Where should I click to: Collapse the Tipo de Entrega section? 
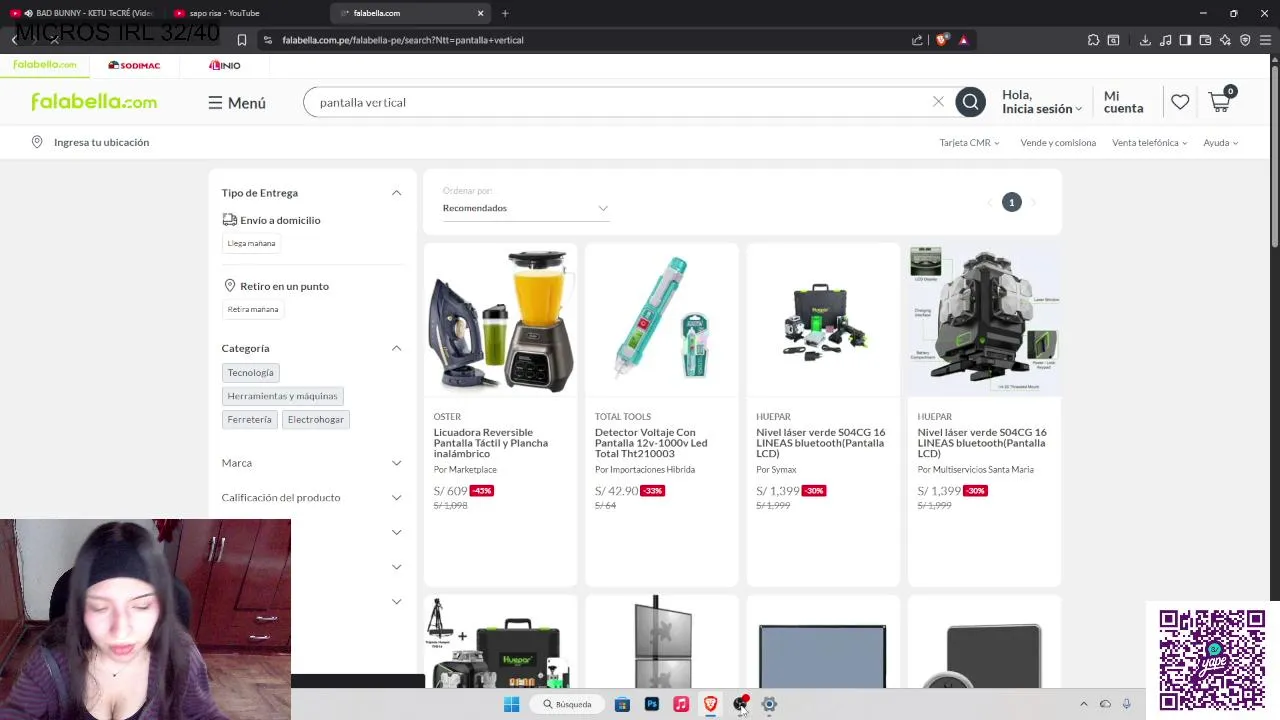point(396,193)
